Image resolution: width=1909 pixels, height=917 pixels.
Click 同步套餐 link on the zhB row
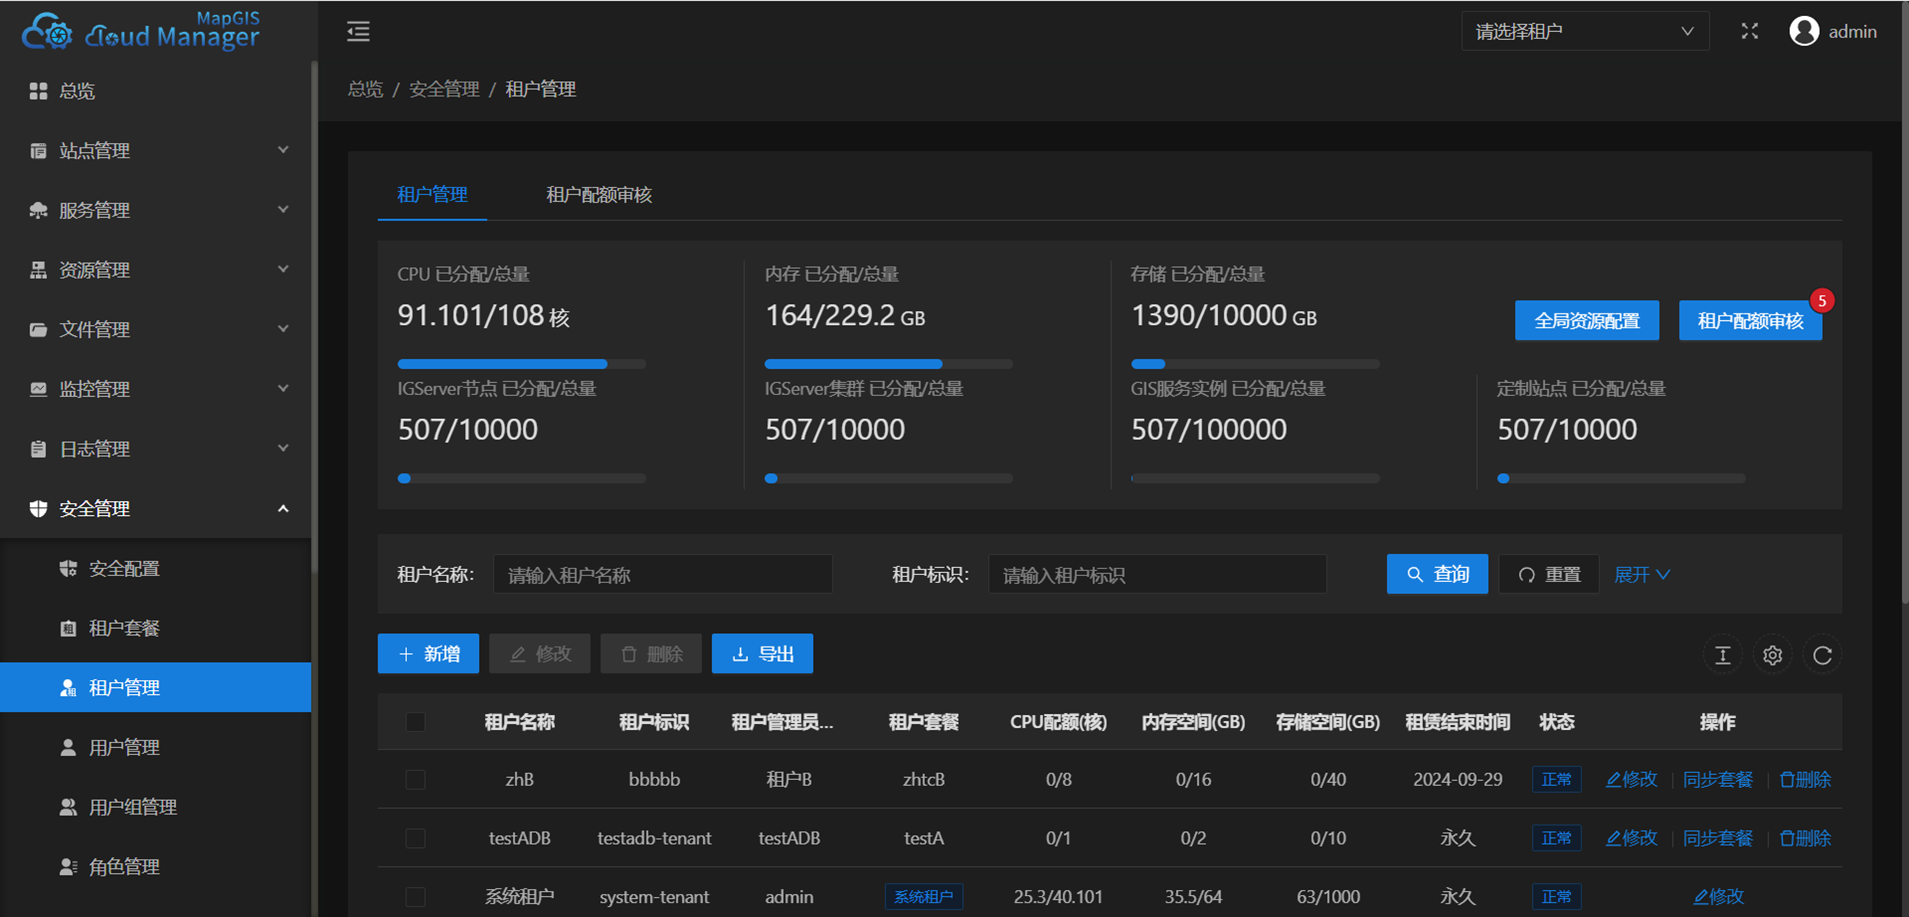[x=1717, y=779]
